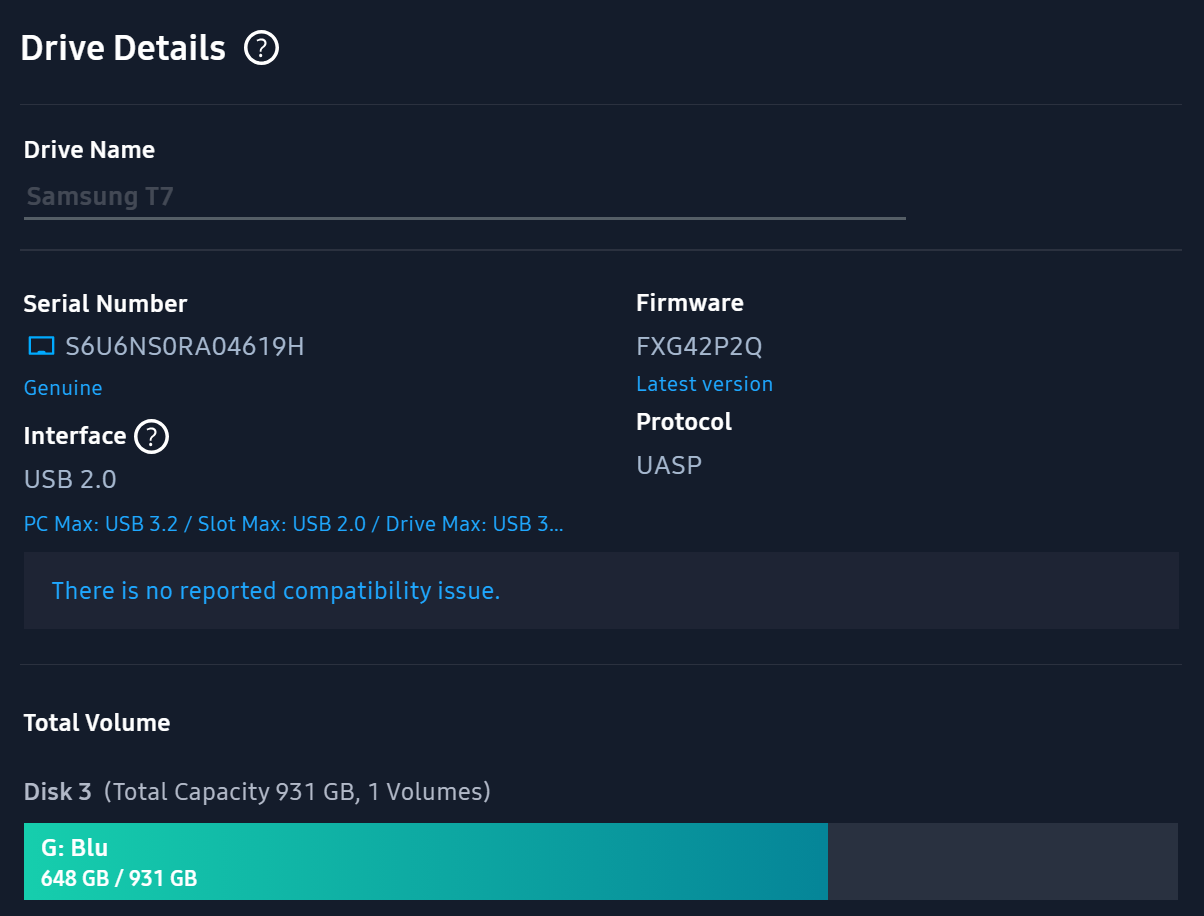Screen dimensions: 1204x916
Task: Click the Protocol label
Action: click(x=684, y=422)
